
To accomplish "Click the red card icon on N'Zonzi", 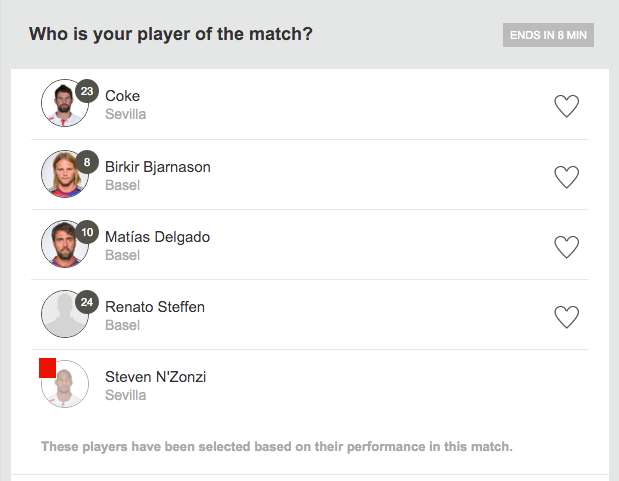I will pyautogui.click(x=47, y=368).
